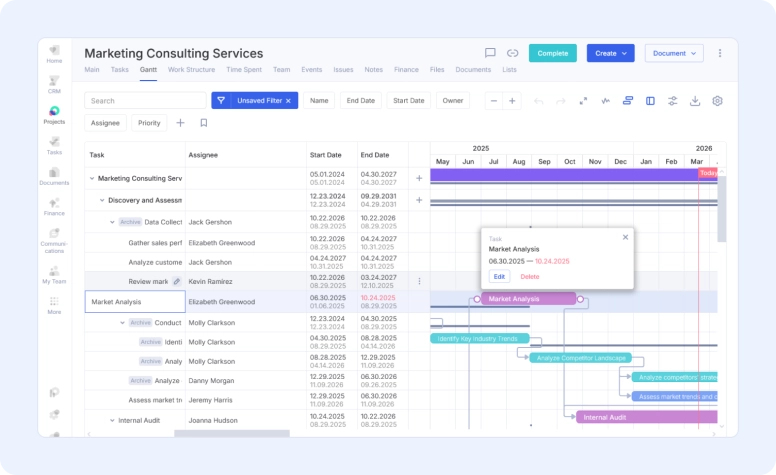776x475 pixels.
Task: Click the Internal Audit Gantt bar
Action: (x=646, y=417)
